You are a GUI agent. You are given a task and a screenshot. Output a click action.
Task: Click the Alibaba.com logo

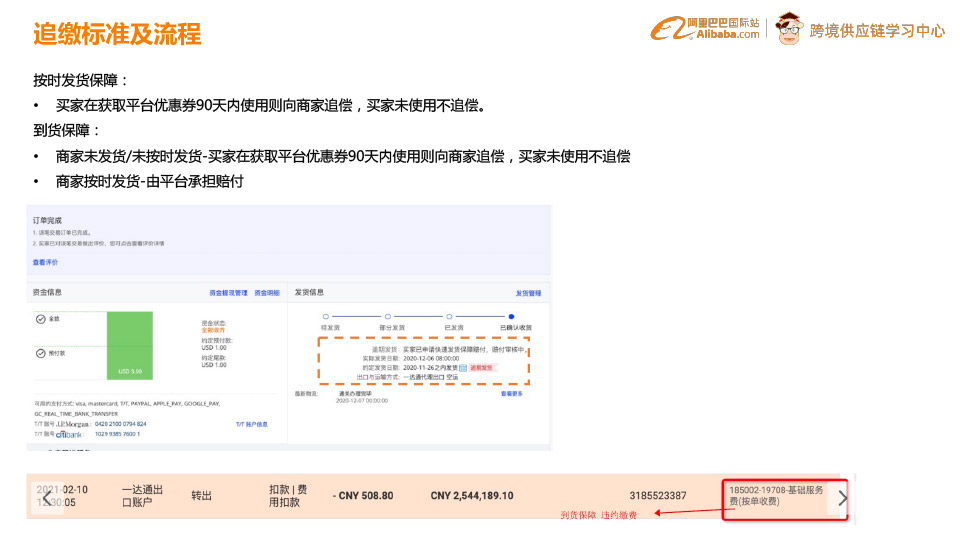click(x=705, y=29)
